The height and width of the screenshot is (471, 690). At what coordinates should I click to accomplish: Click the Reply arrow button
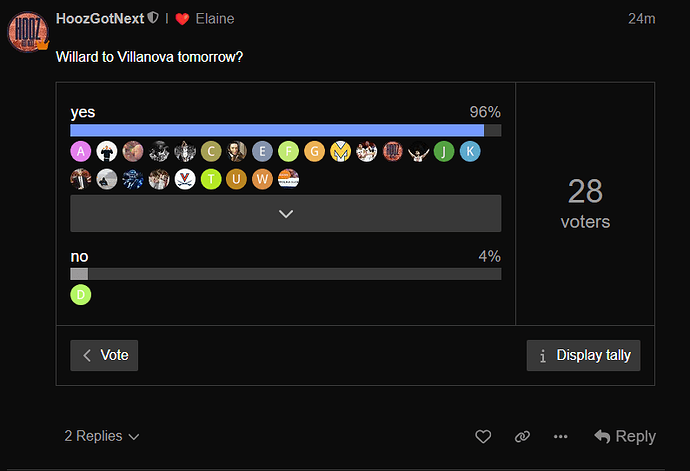(625, 436)
